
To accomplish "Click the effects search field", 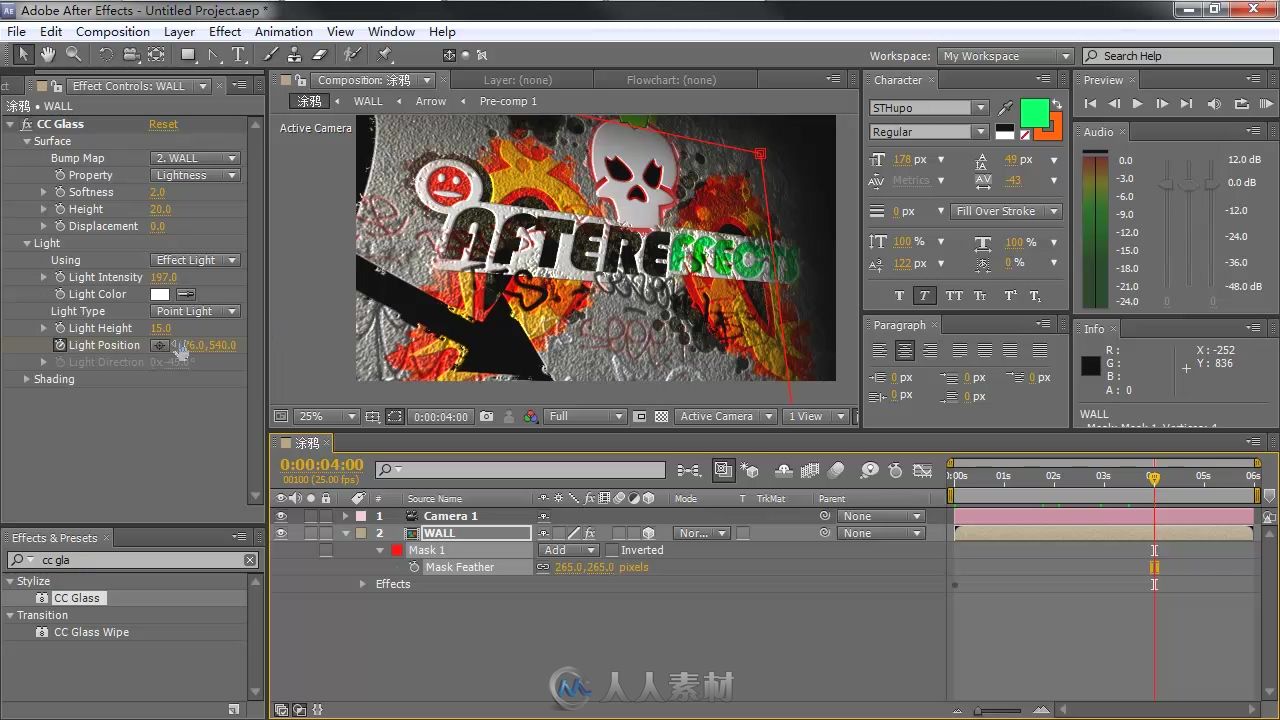I will click(133, 560).
